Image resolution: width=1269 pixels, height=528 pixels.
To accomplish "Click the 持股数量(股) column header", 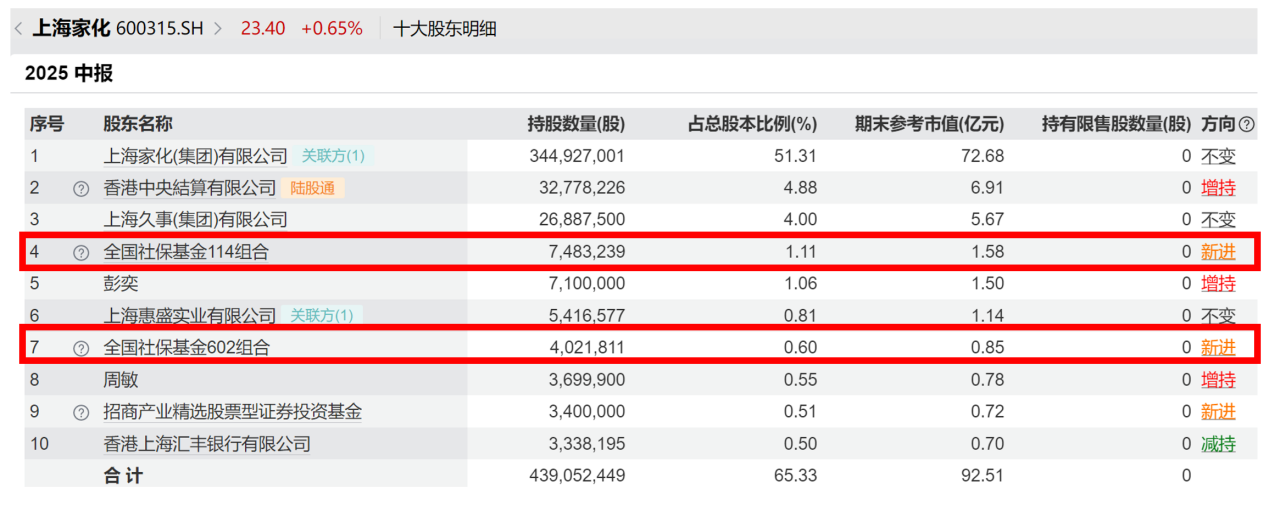I will pos(576,124).
